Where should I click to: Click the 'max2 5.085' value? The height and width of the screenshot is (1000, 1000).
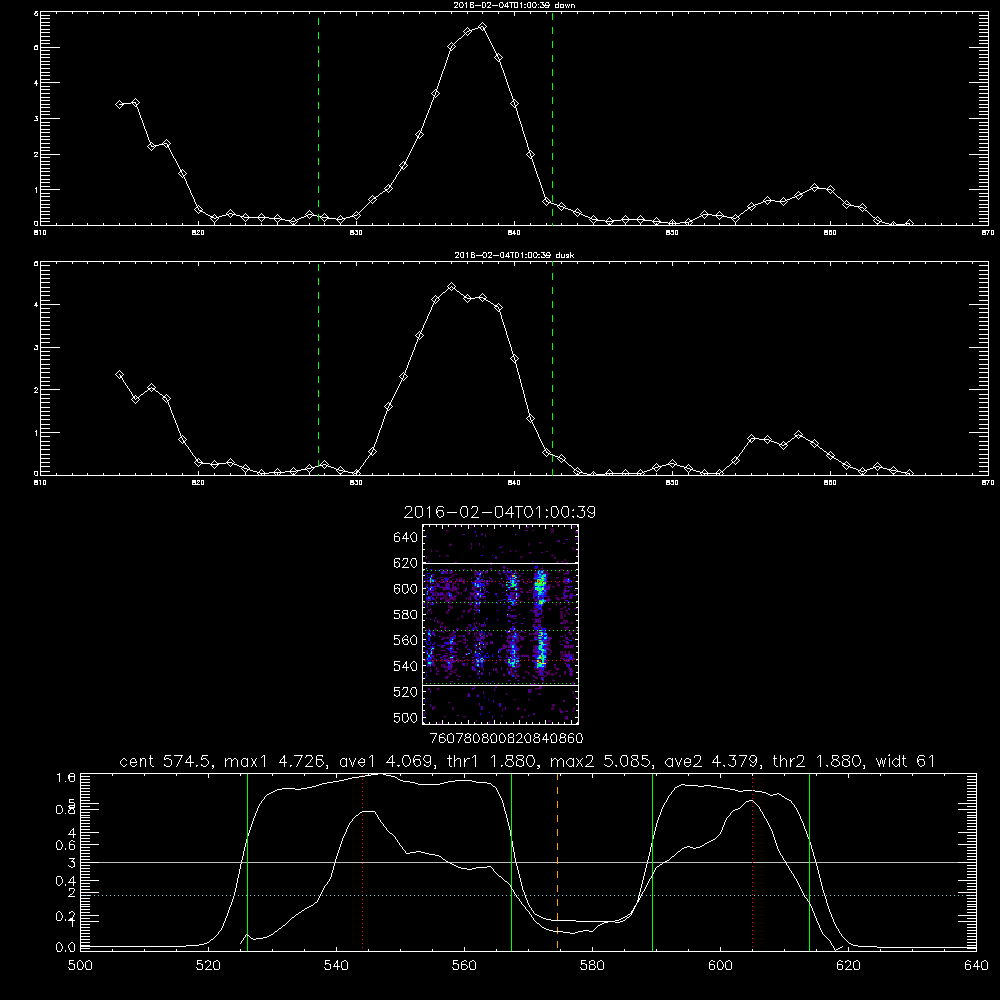(601, 761)
